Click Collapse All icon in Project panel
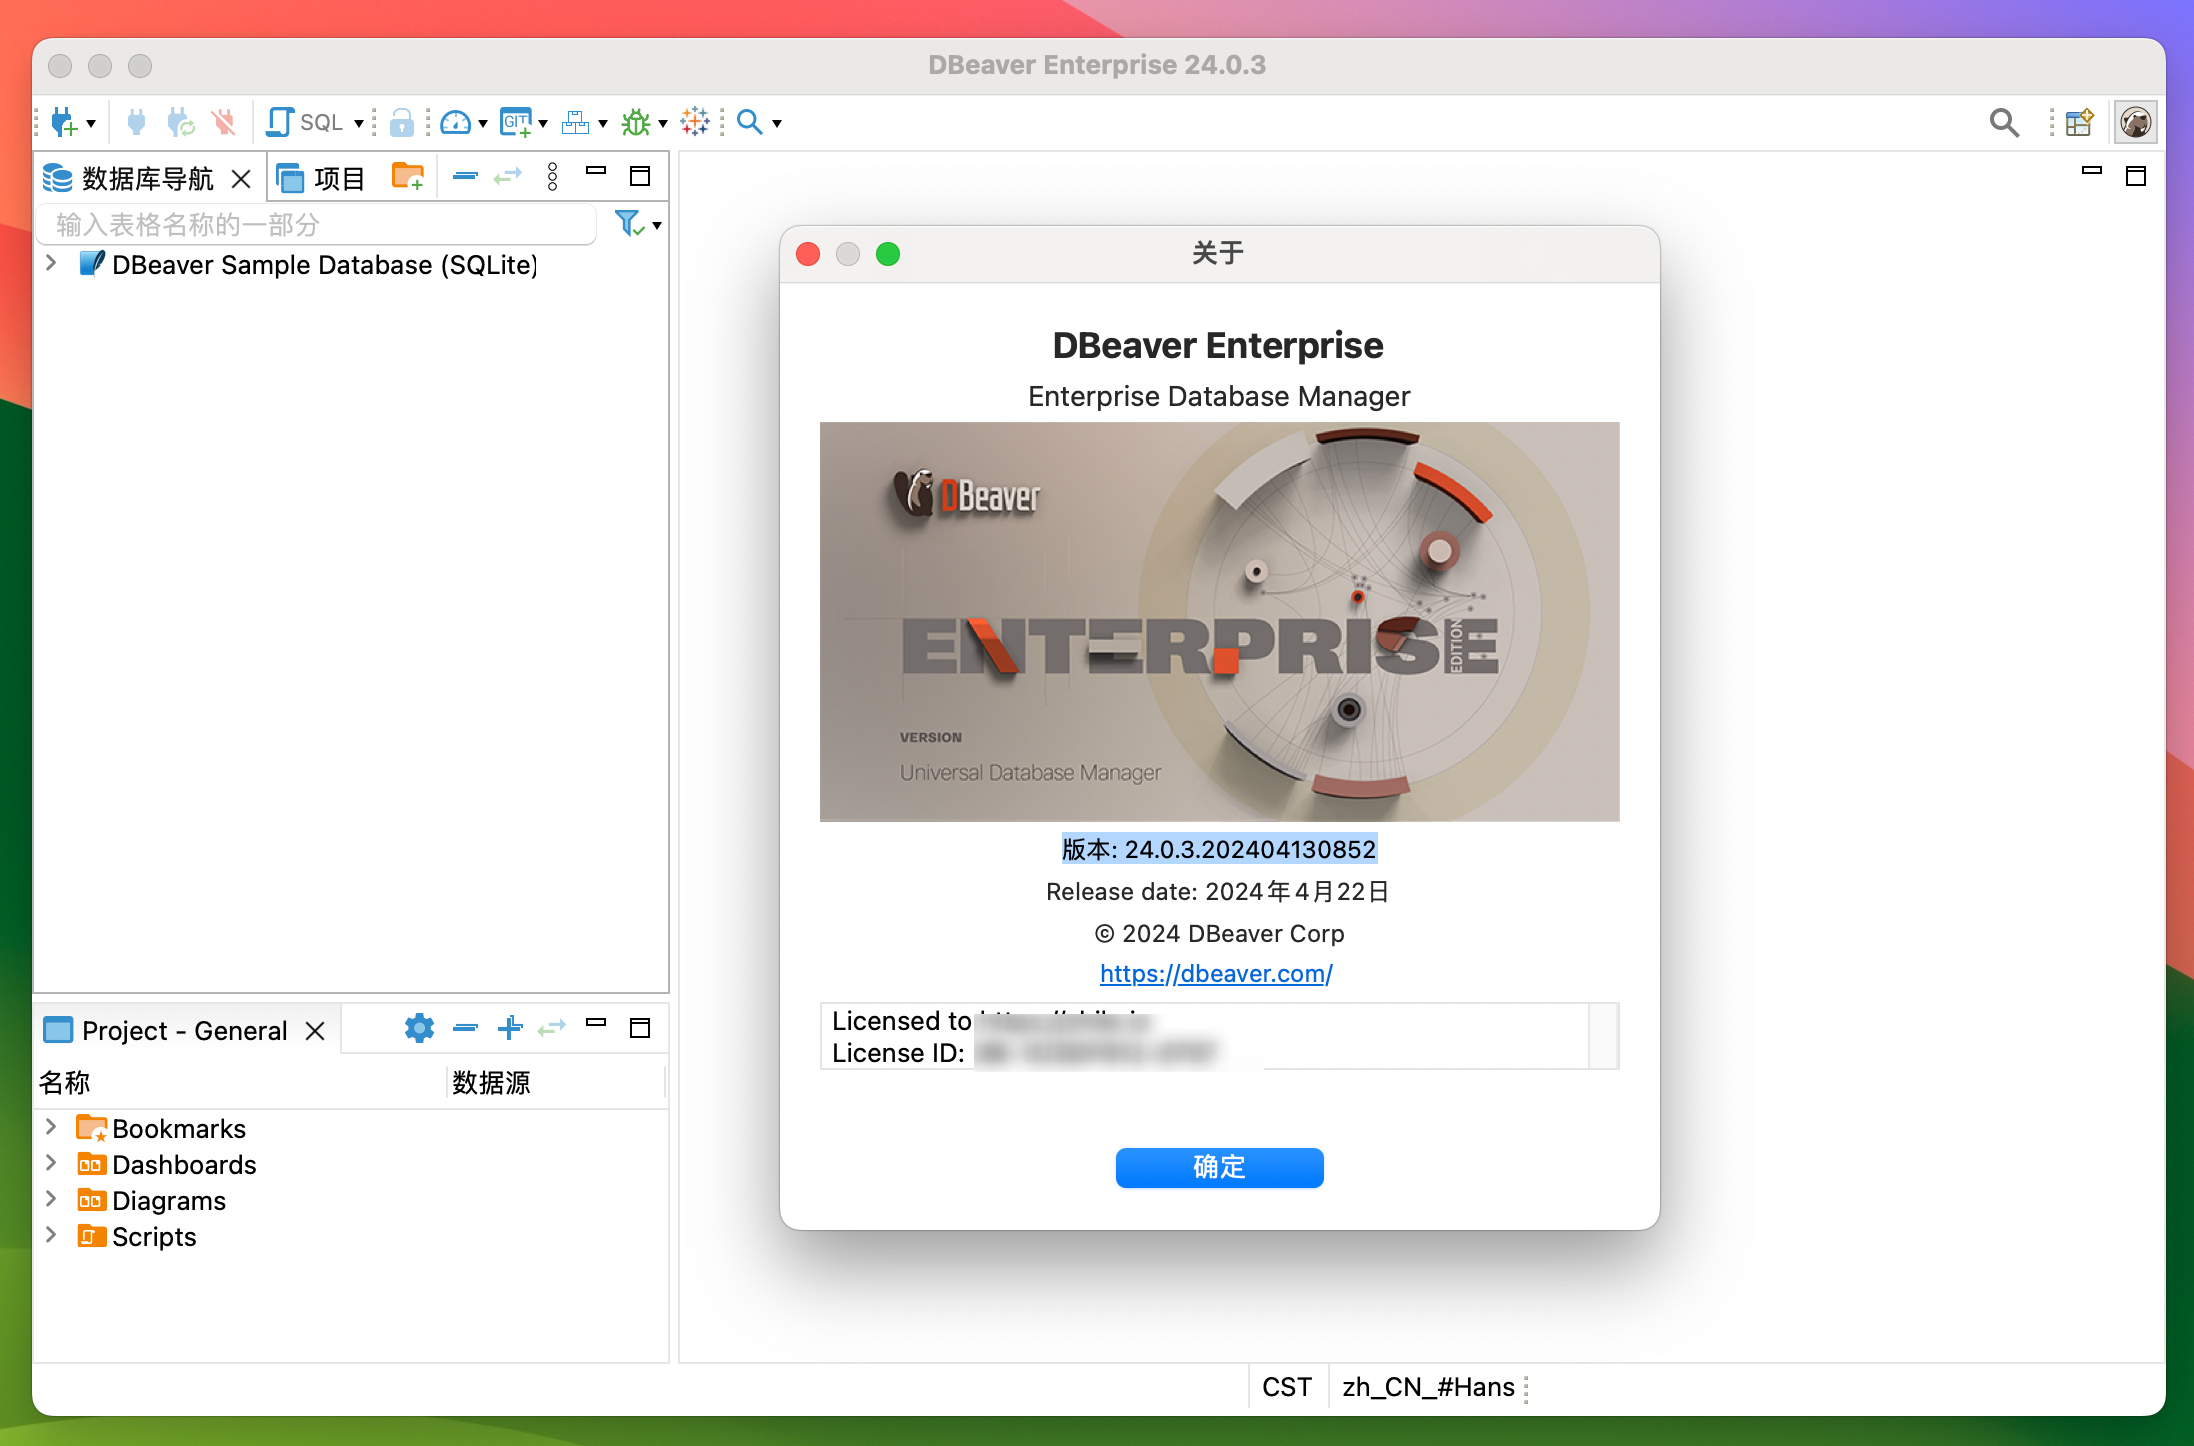This screenshot has height=1446, width=2194. [465, 1027]
